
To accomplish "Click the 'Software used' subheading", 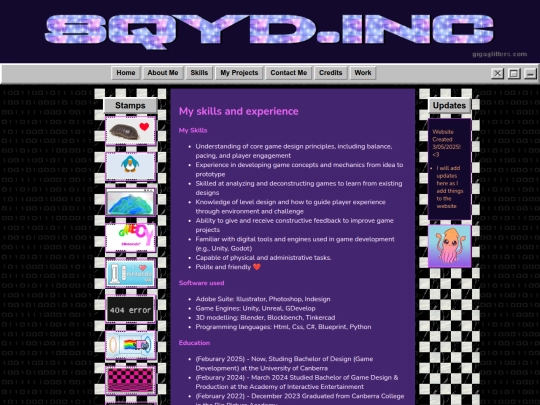I will pos(201,283).
